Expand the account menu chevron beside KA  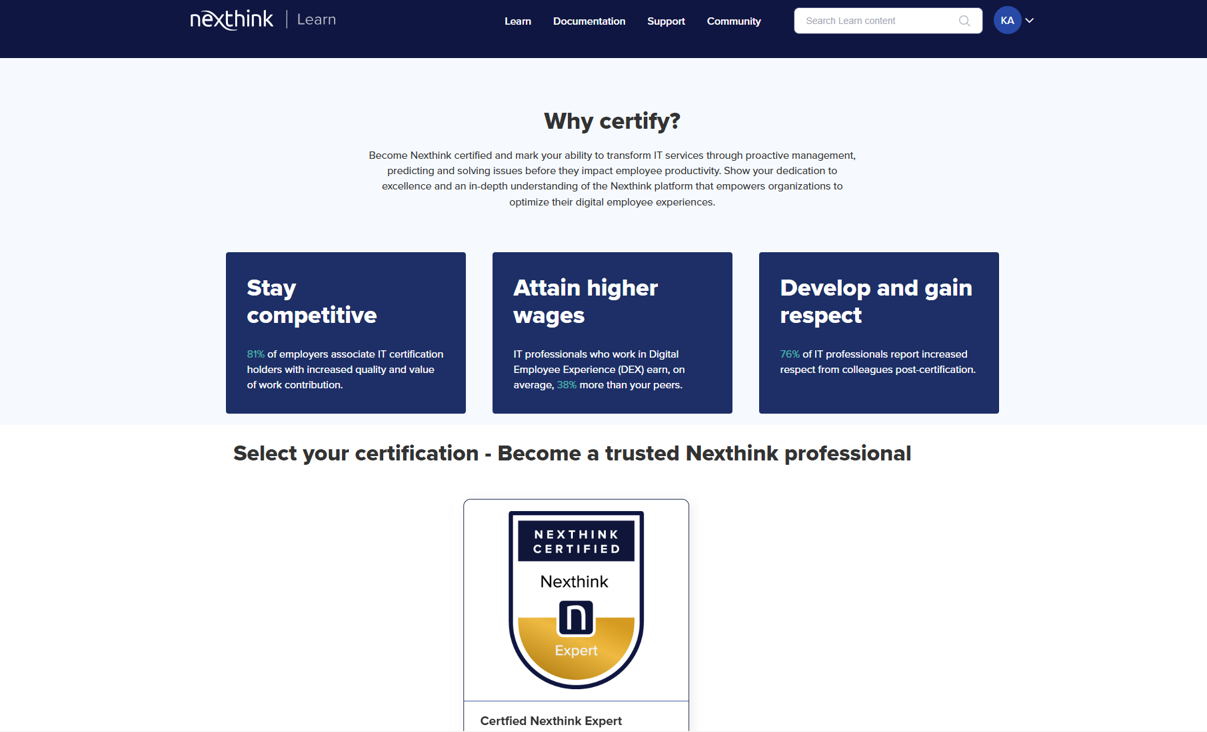point(1030,21)
